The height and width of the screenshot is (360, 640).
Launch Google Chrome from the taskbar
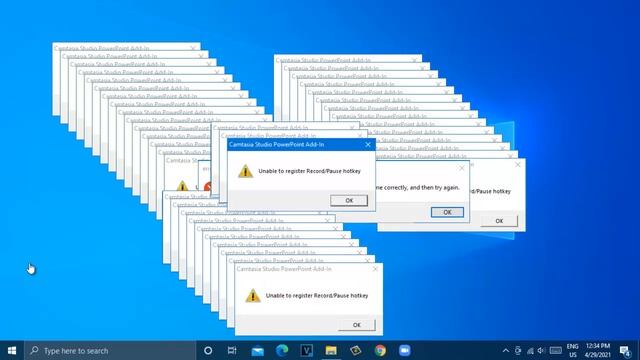click(x=380, y=350)
